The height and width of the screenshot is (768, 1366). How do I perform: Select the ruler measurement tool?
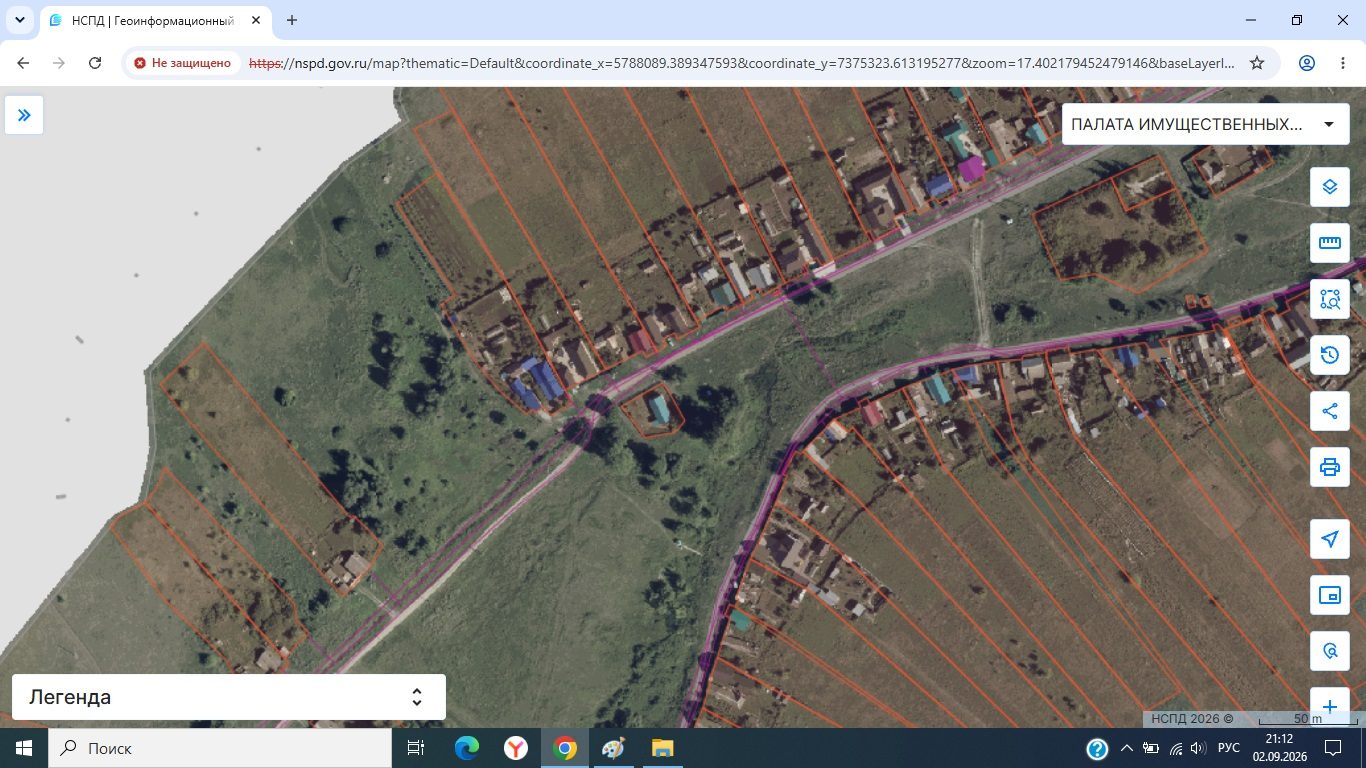click(1329, 243)
